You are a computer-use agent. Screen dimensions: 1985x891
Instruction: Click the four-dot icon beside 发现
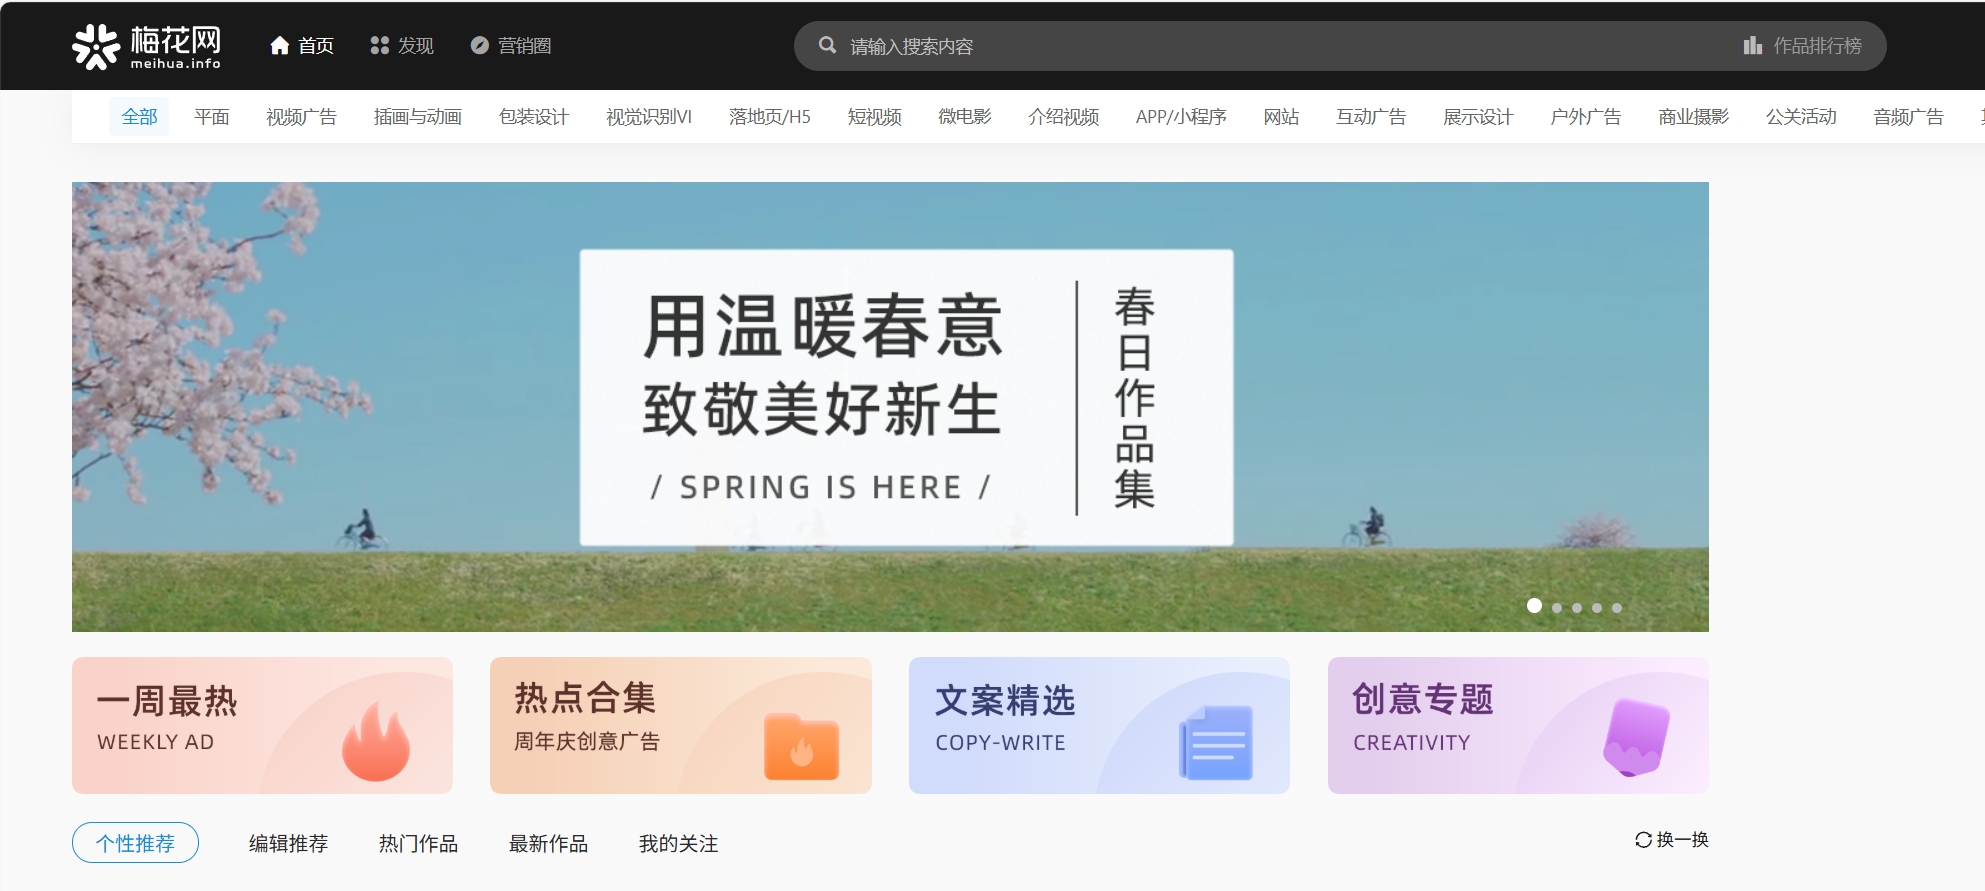(x=379, y=46)
